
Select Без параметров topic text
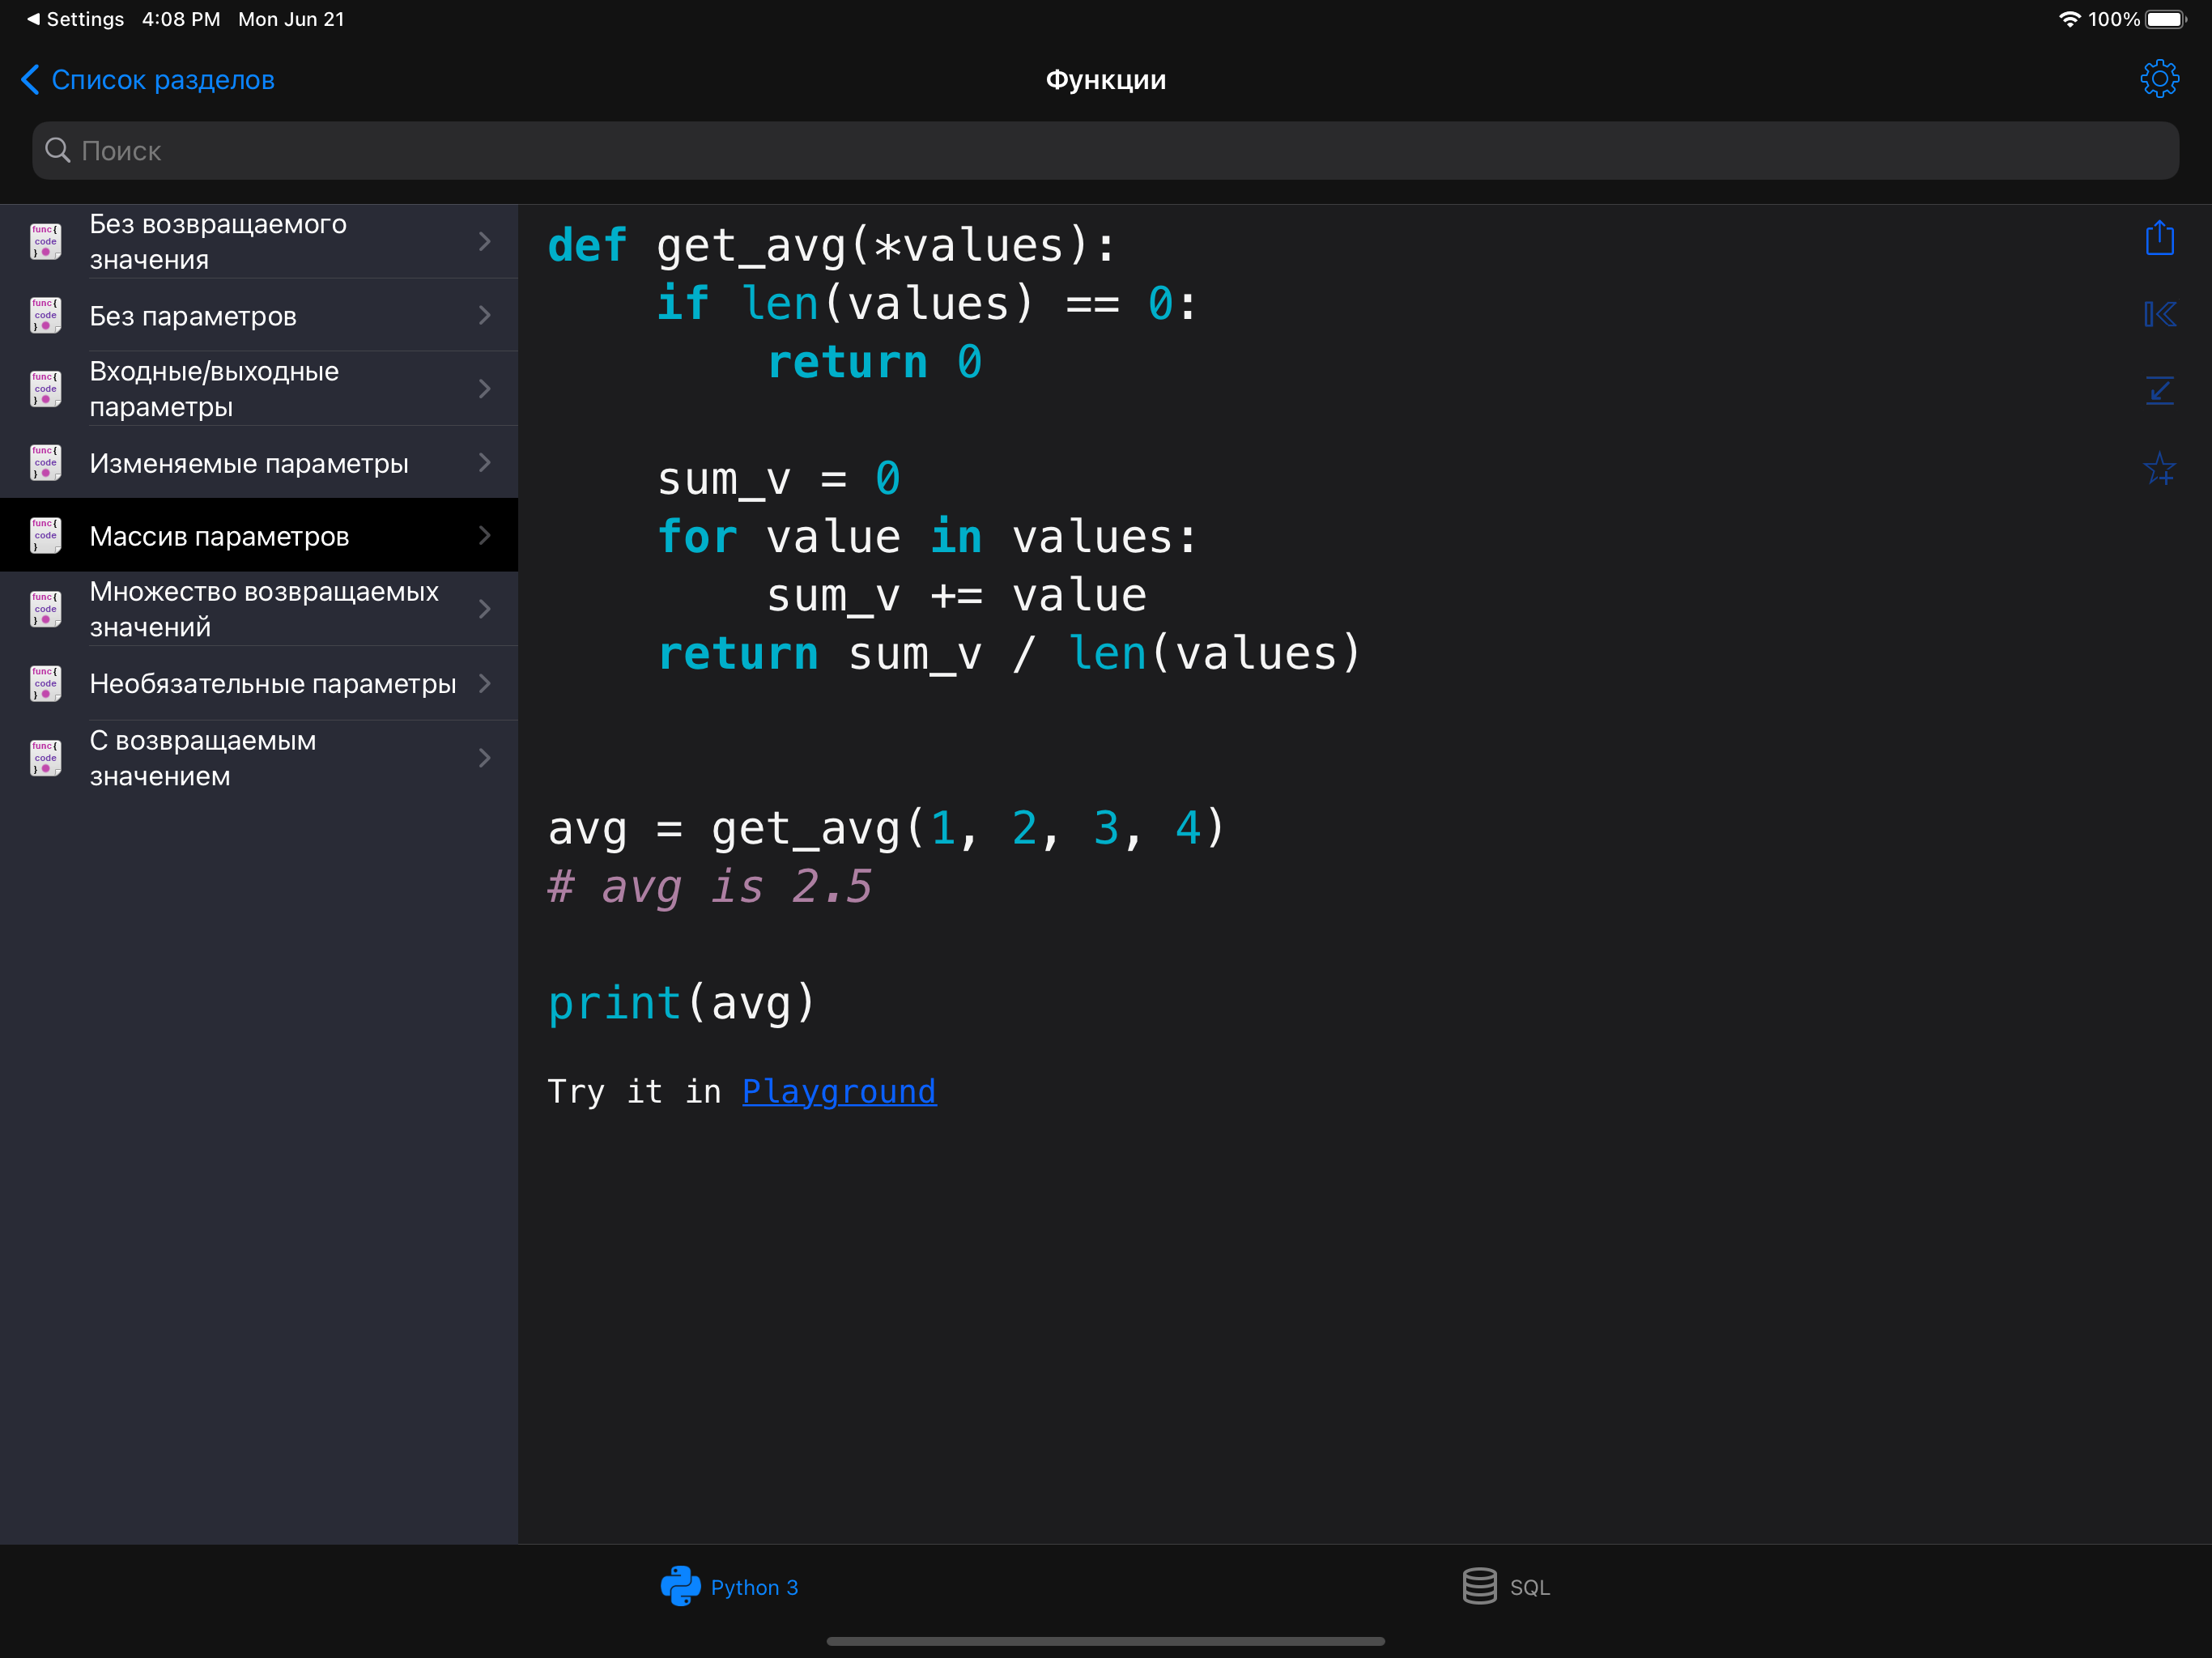pyautogui.click(x=193, y=316)
